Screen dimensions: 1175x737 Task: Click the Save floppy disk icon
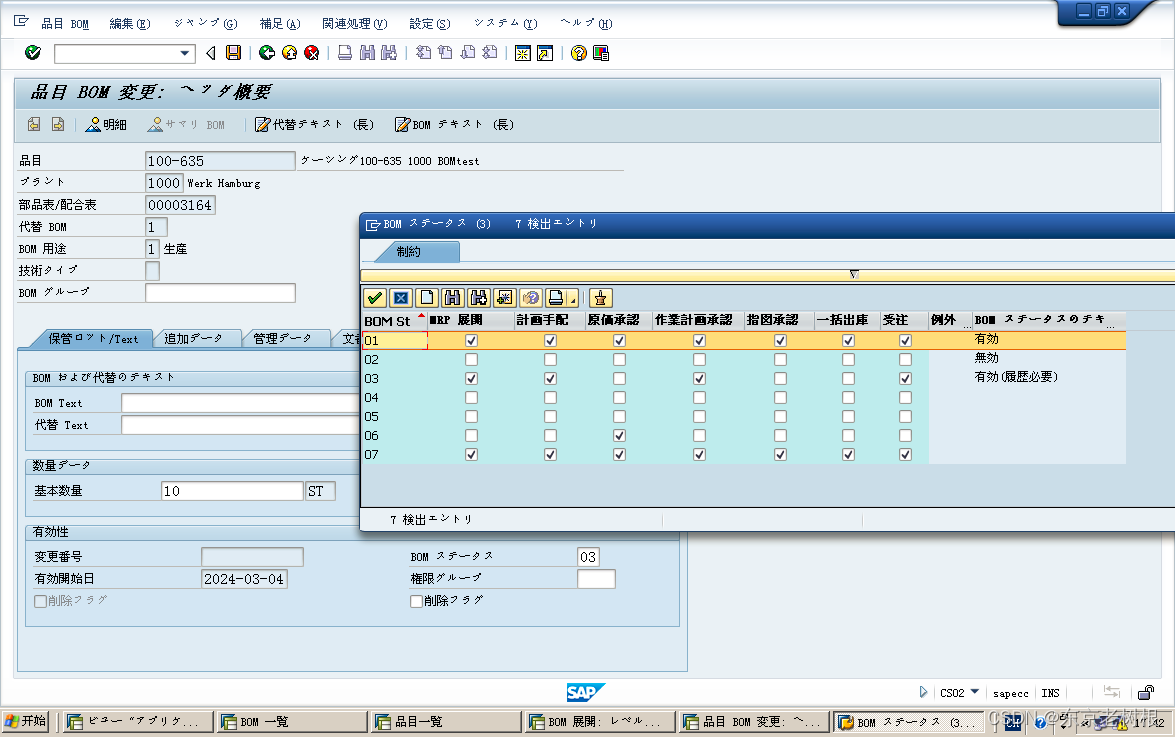[234, 52]
